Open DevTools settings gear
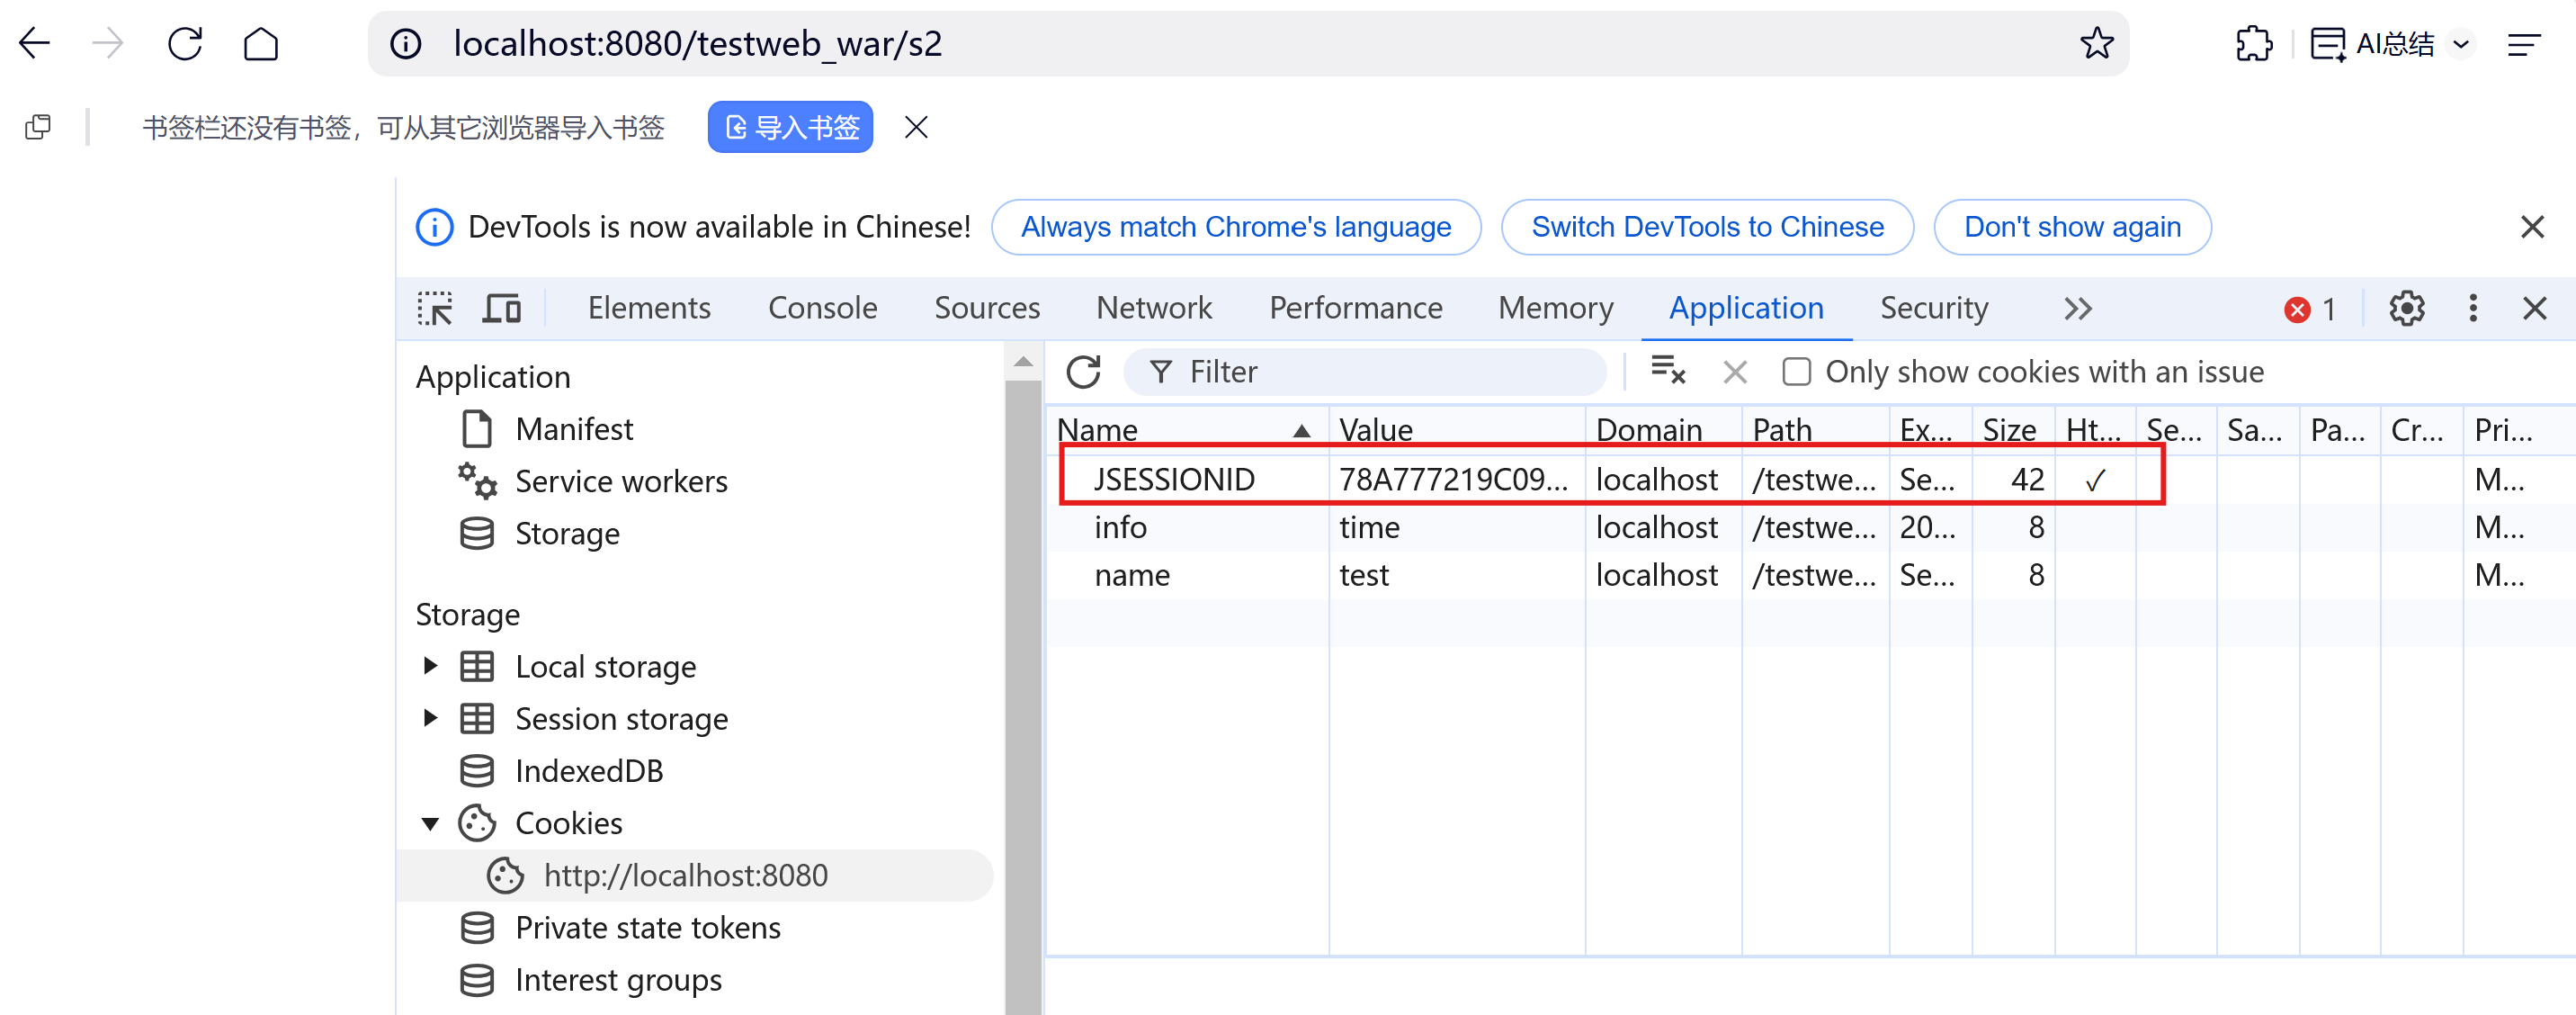The width and height of the screenshot is (2576, 1015). [x=2406, y=309]
